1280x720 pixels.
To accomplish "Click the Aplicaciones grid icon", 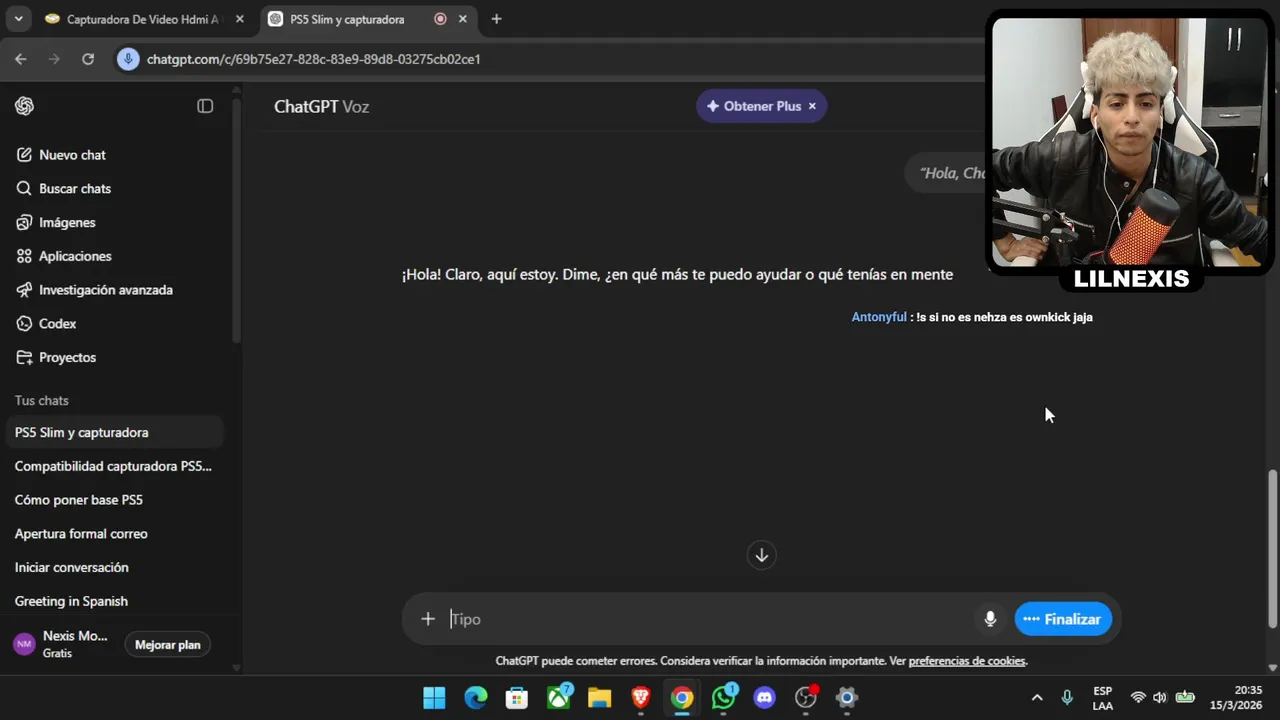I will pos(24,256).
